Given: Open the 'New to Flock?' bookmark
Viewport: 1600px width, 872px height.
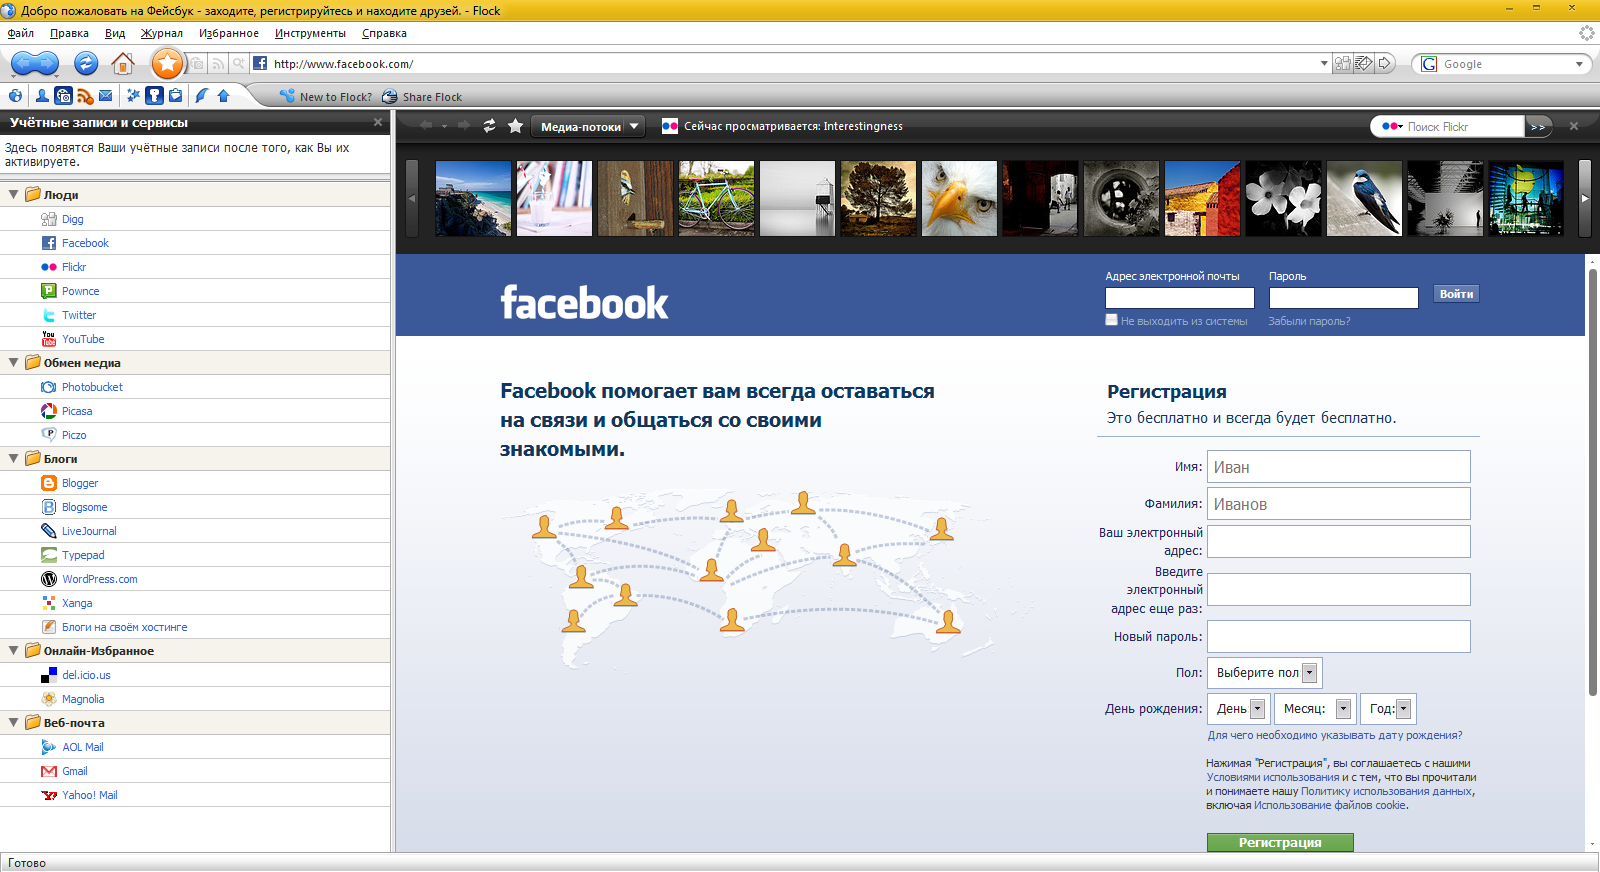Looking at the screenshot, I should click(326, 97).
